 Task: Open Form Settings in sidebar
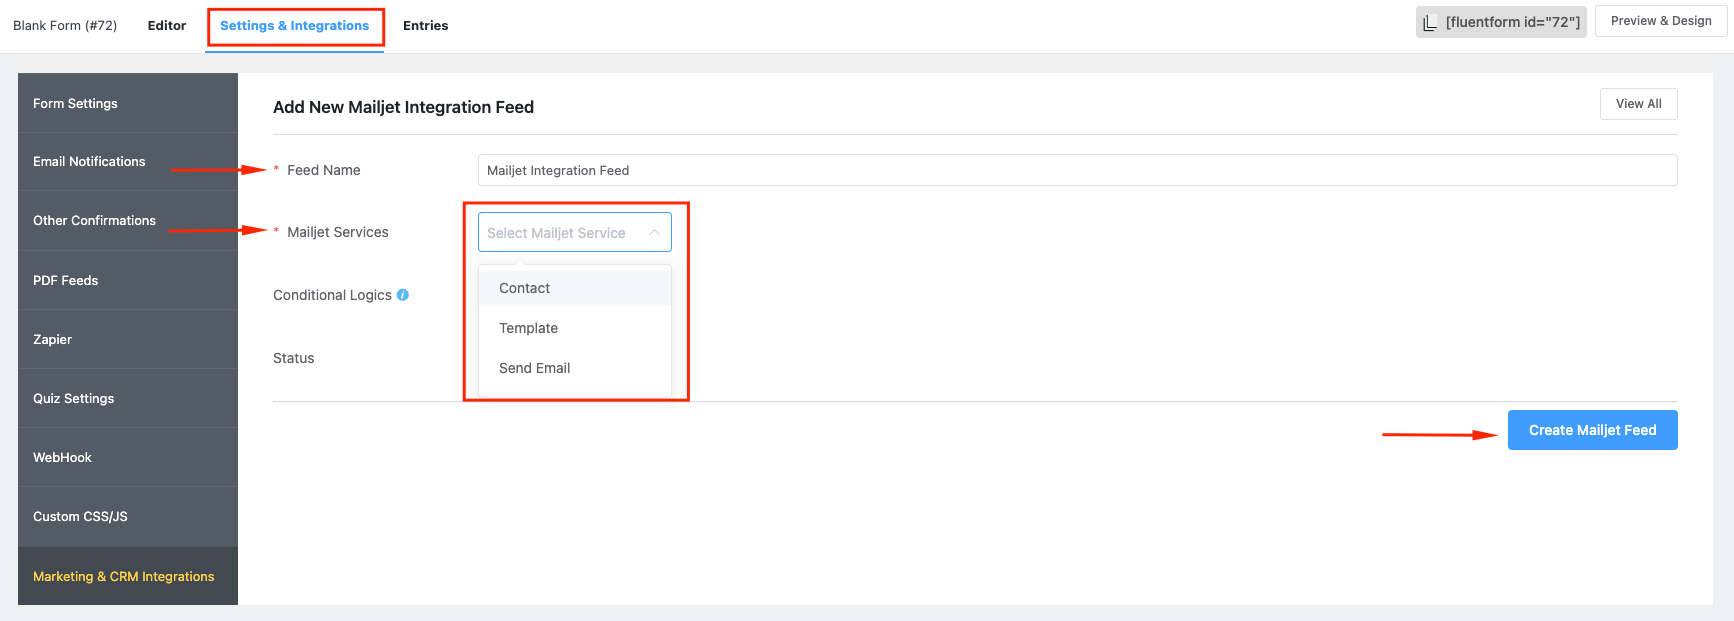(x=76, y=104)
